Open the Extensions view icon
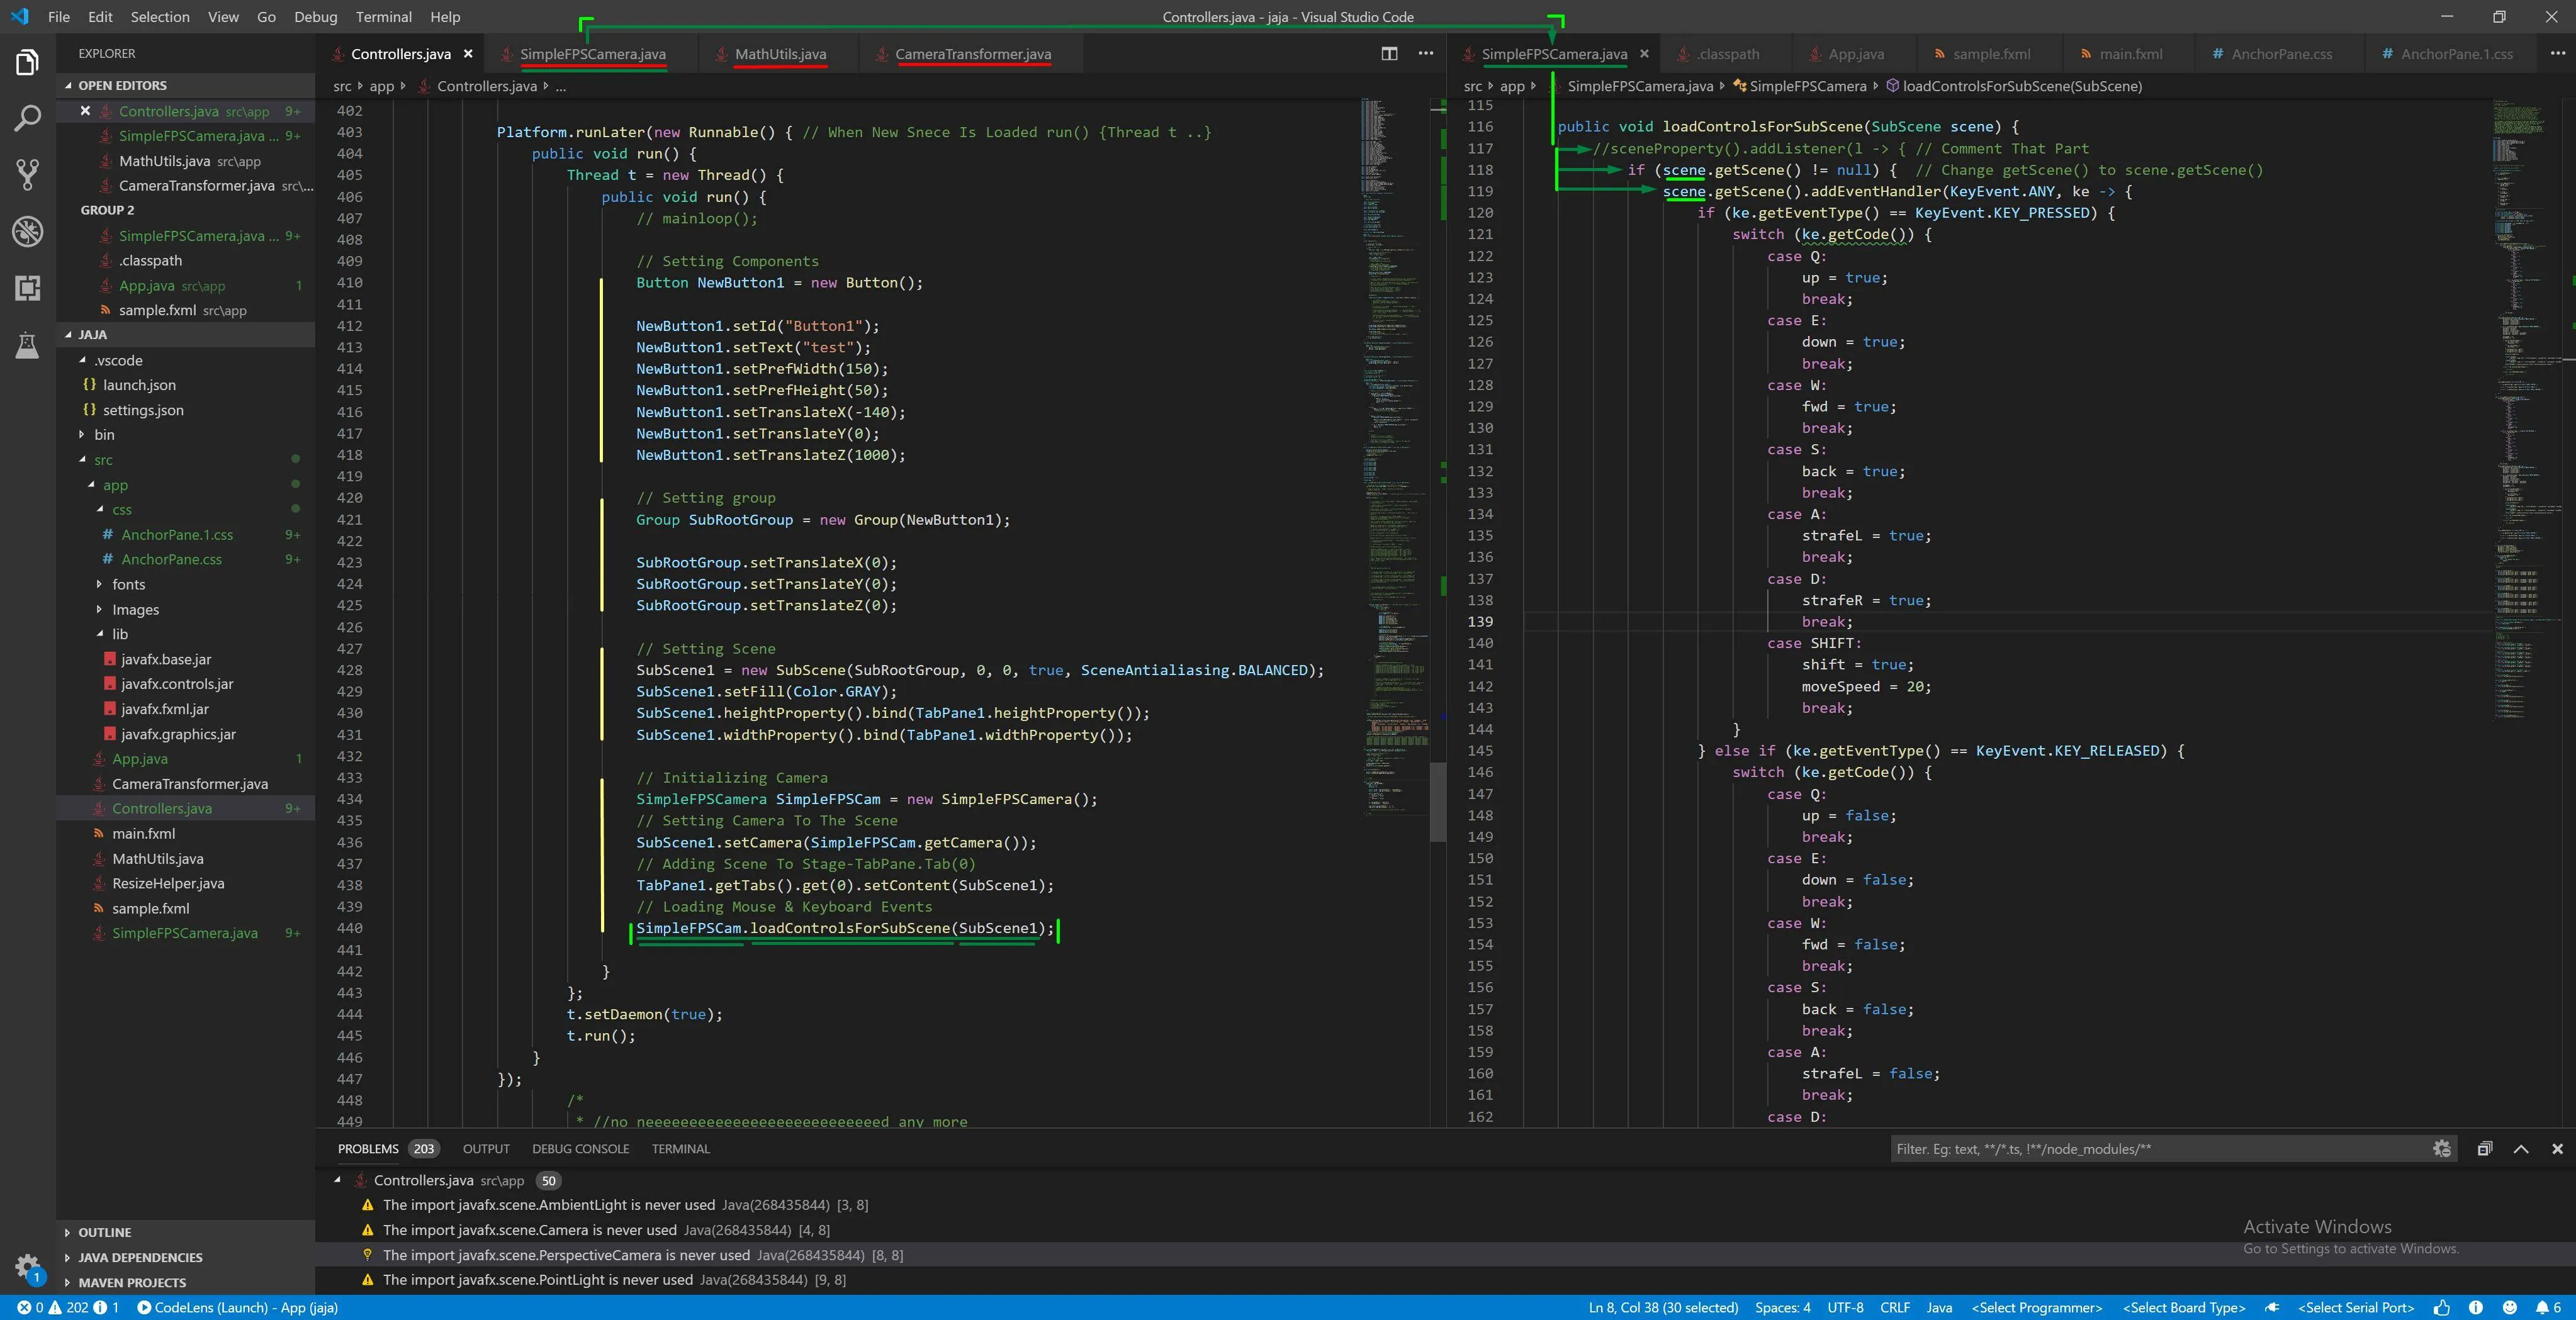 coord(27,288)
